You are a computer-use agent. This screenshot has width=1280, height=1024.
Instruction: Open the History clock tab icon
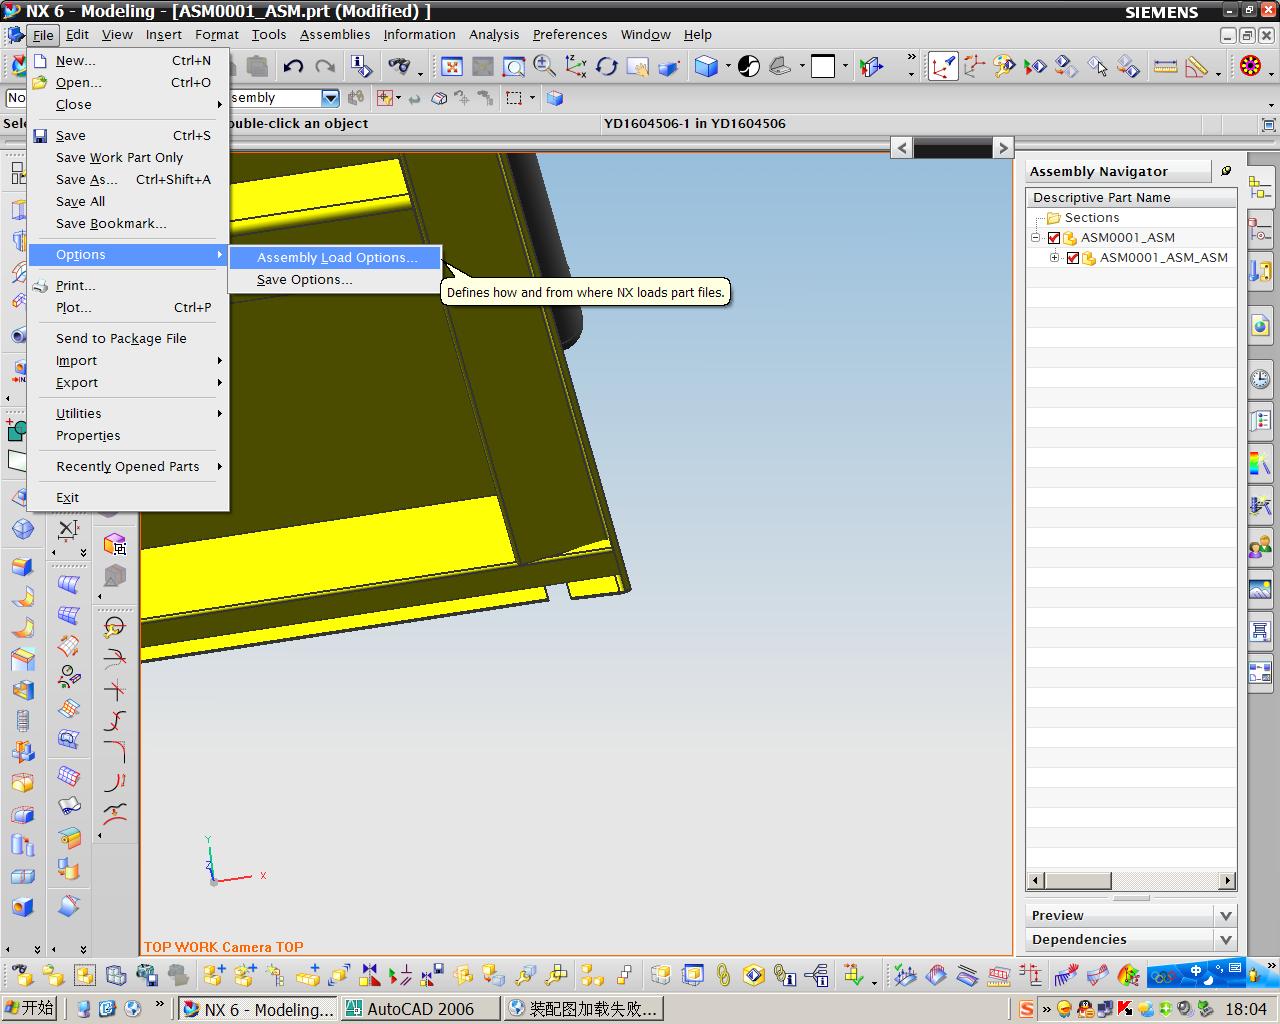(x=1260, y=379)
